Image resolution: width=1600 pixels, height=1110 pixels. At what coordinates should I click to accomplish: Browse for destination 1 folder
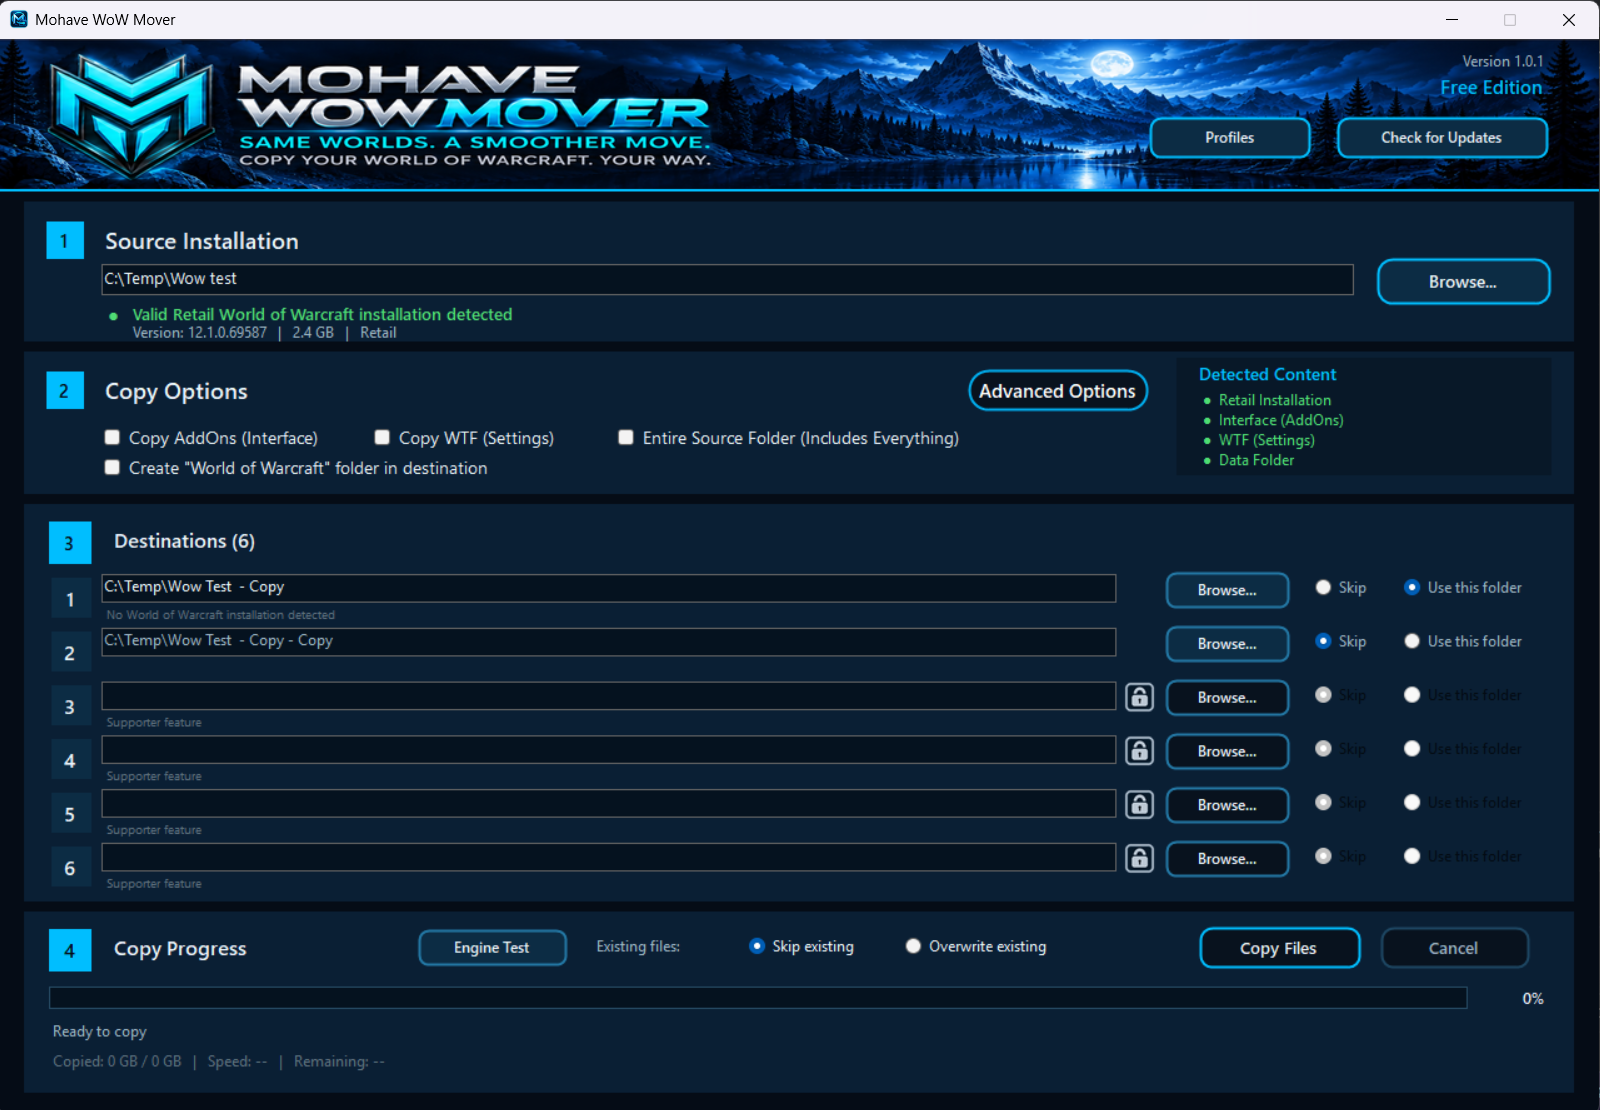click(1227, 590)
